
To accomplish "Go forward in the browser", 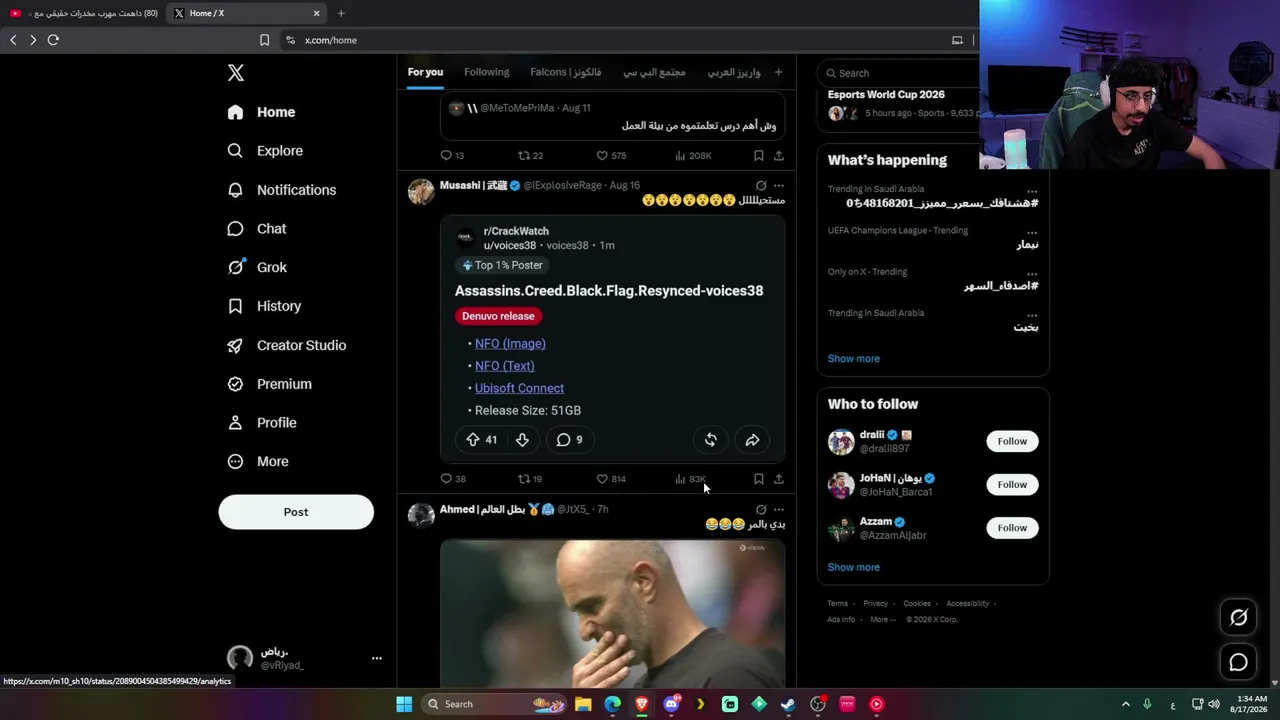I will pyautogui.click(x=33, y=40).
